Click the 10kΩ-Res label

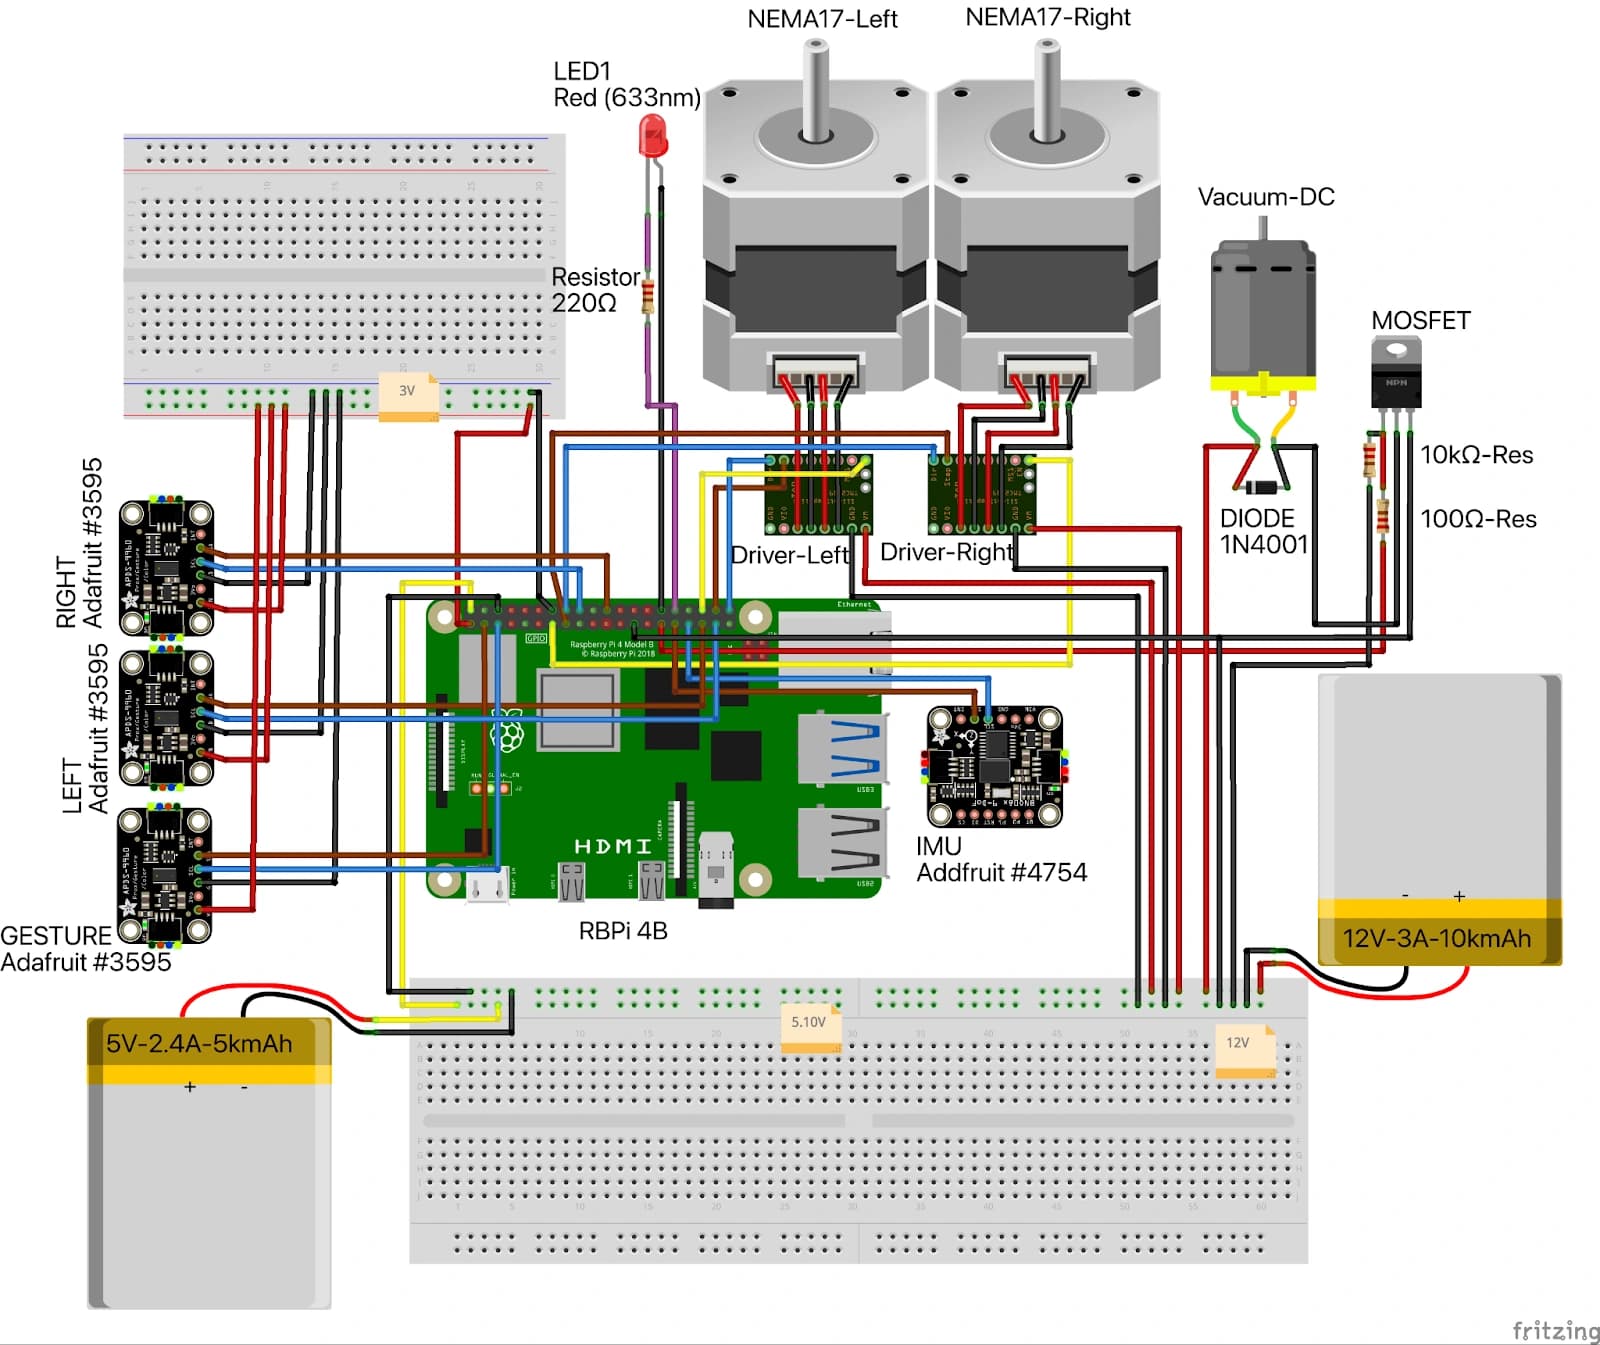(x=1477, y=455)
